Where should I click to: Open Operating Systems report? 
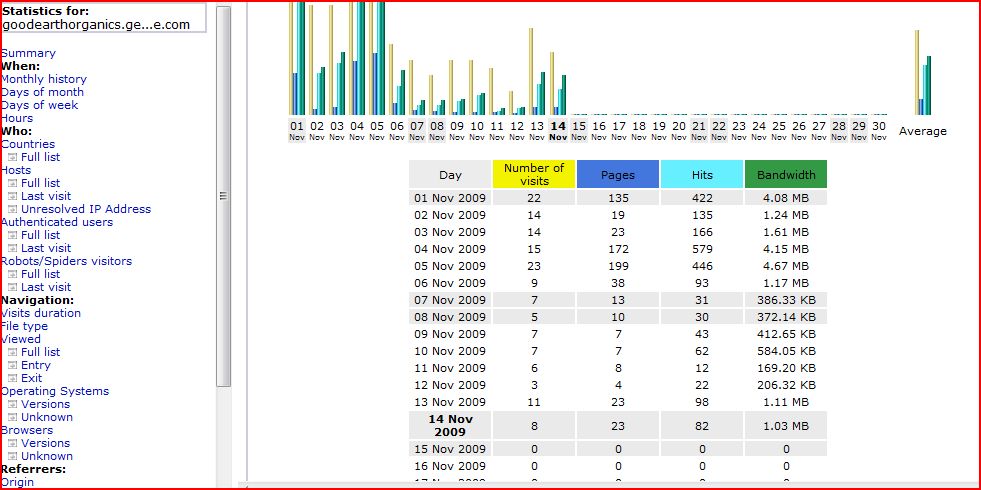[55, 391]
